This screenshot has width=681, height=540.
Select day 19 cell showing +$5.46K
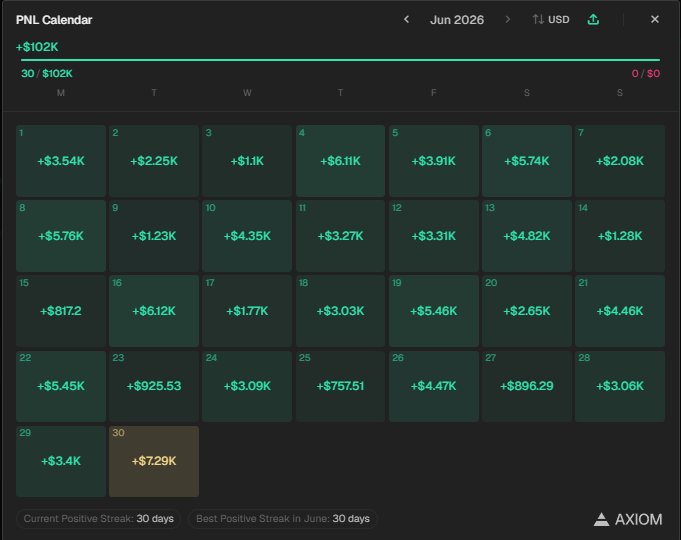[434, 311]
